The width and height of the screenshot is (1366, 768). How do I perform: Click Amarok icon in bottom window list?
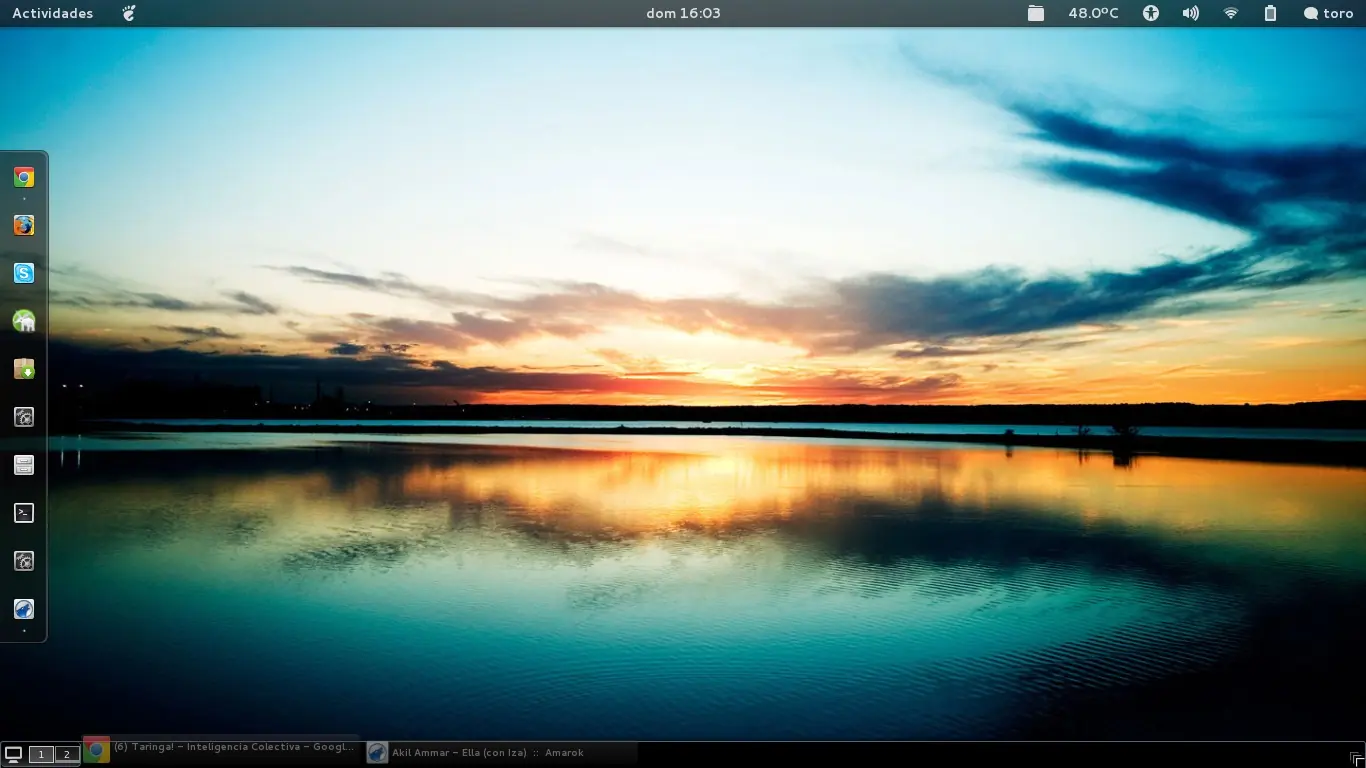tap(377, 752)
